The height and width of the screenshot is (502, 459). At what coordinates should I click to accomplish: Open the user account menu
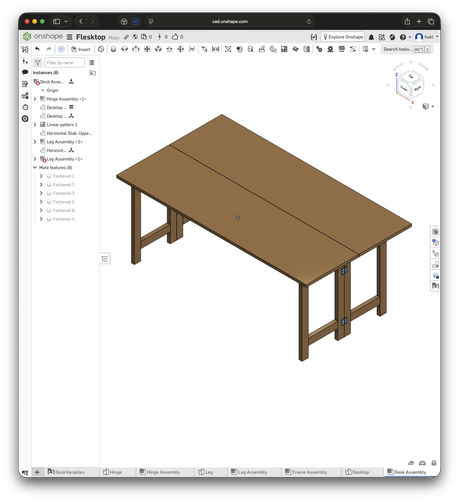427,37
